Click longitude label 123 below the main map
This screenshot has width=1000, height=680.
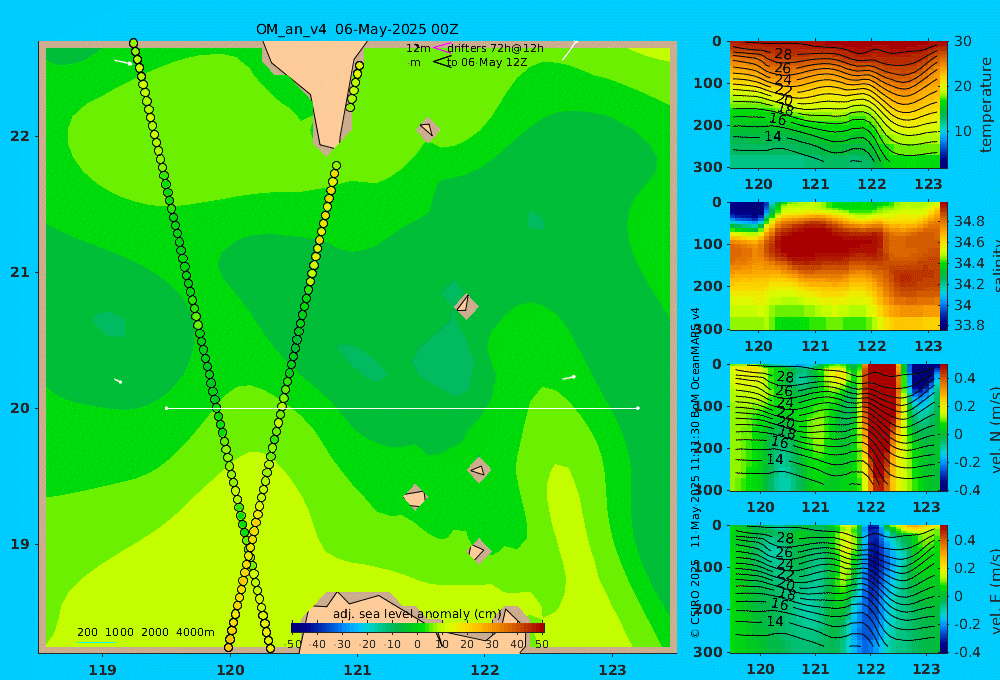click(x=613, y=670)
